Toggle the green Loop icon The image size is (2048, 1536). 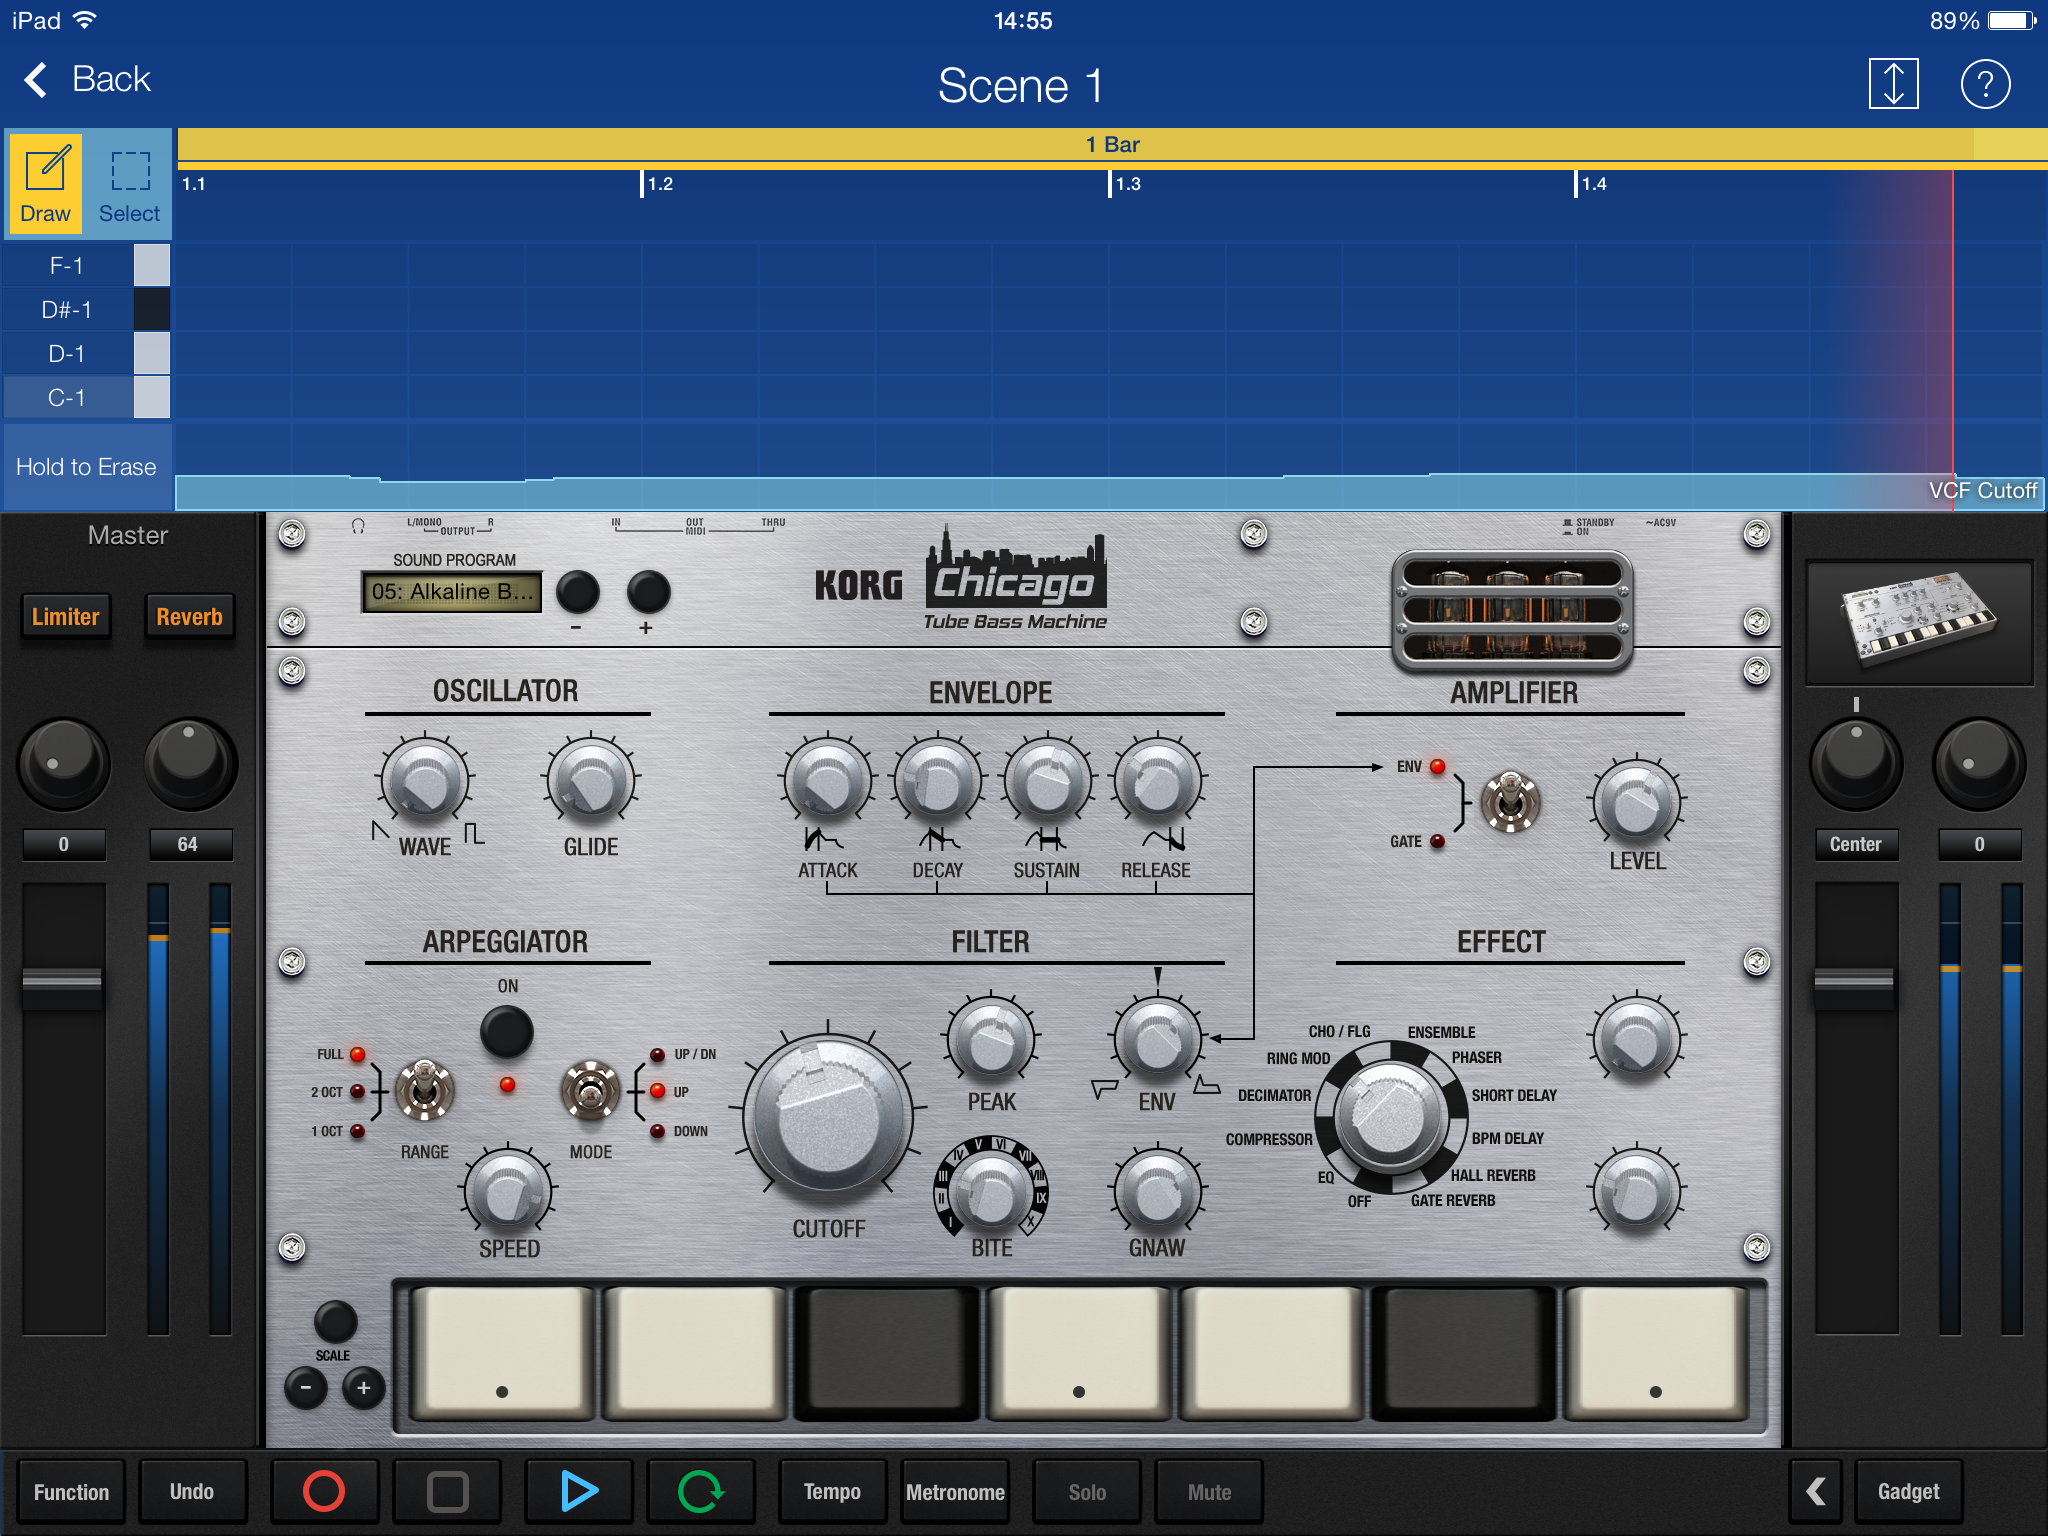click(700, 1490)
